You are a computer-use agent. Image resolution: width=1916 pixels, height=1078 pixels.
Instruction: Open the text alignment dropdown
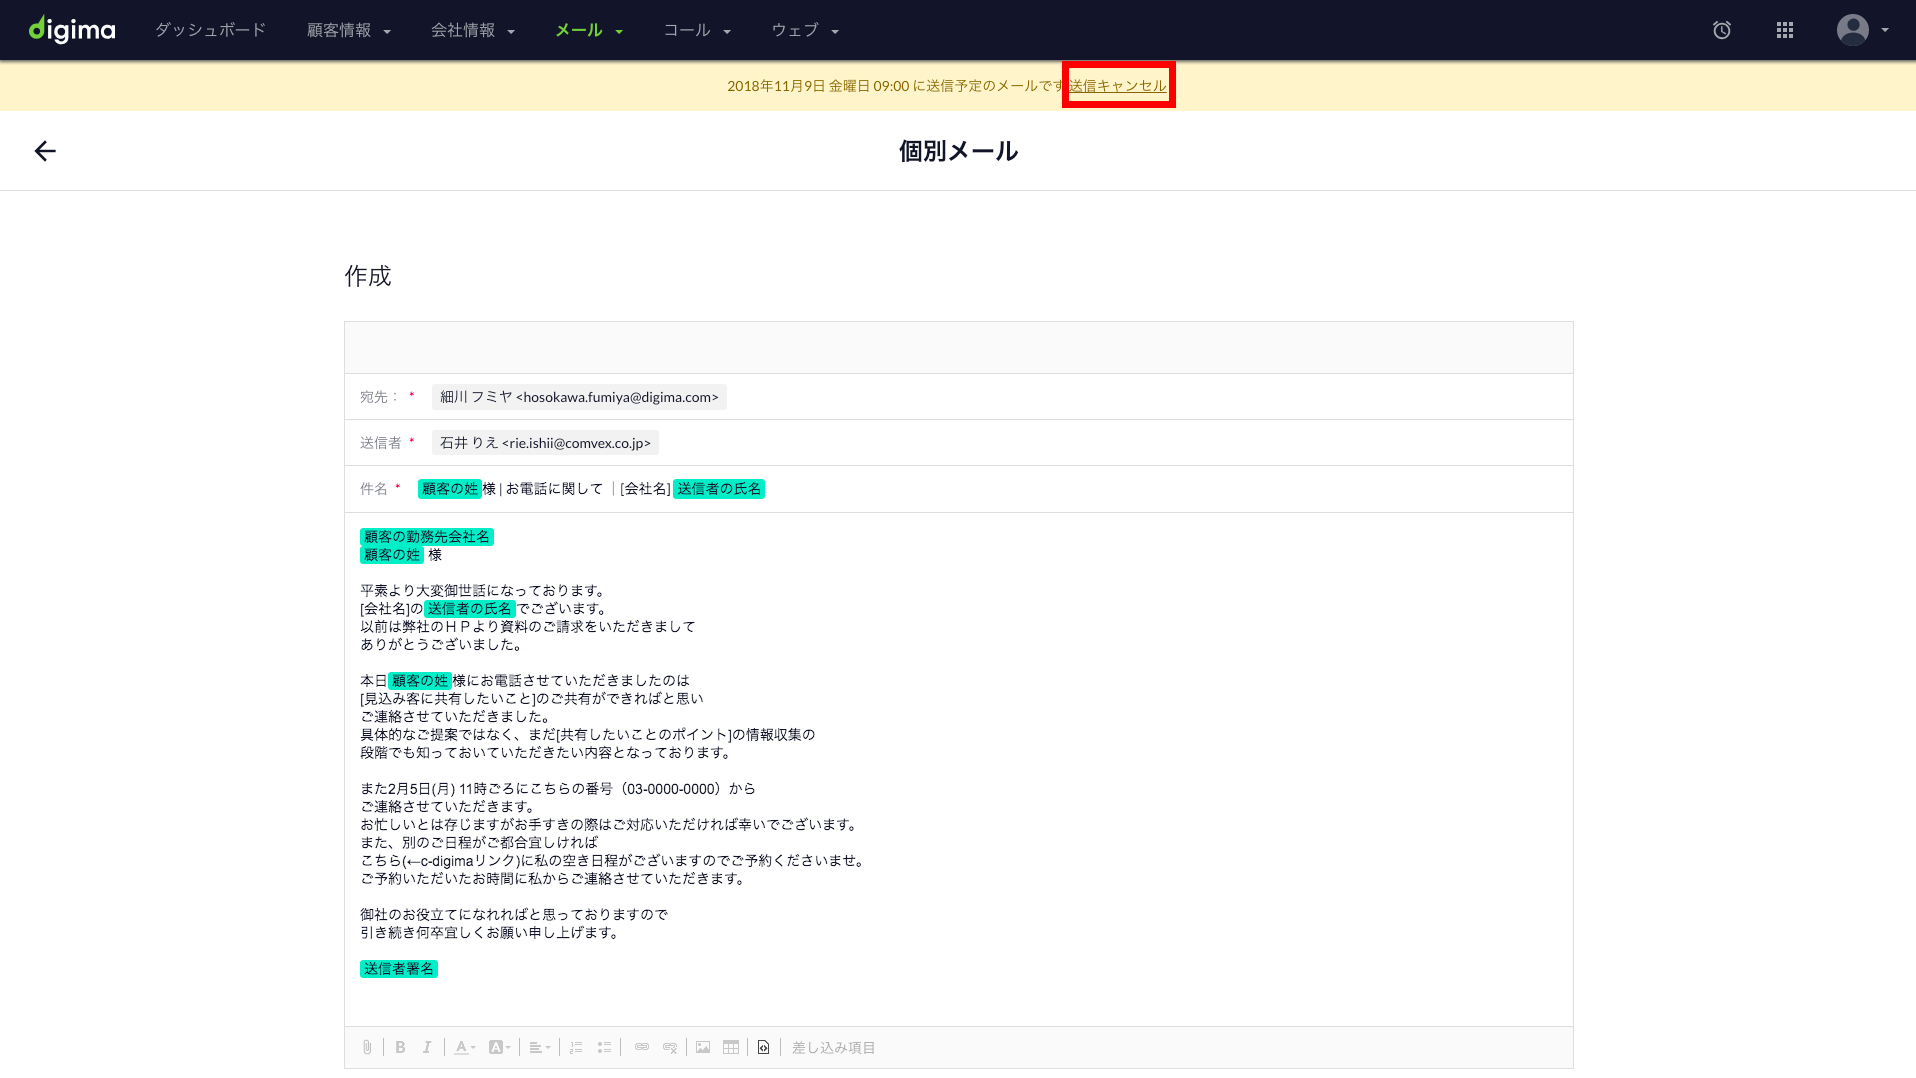point(540,1047)
